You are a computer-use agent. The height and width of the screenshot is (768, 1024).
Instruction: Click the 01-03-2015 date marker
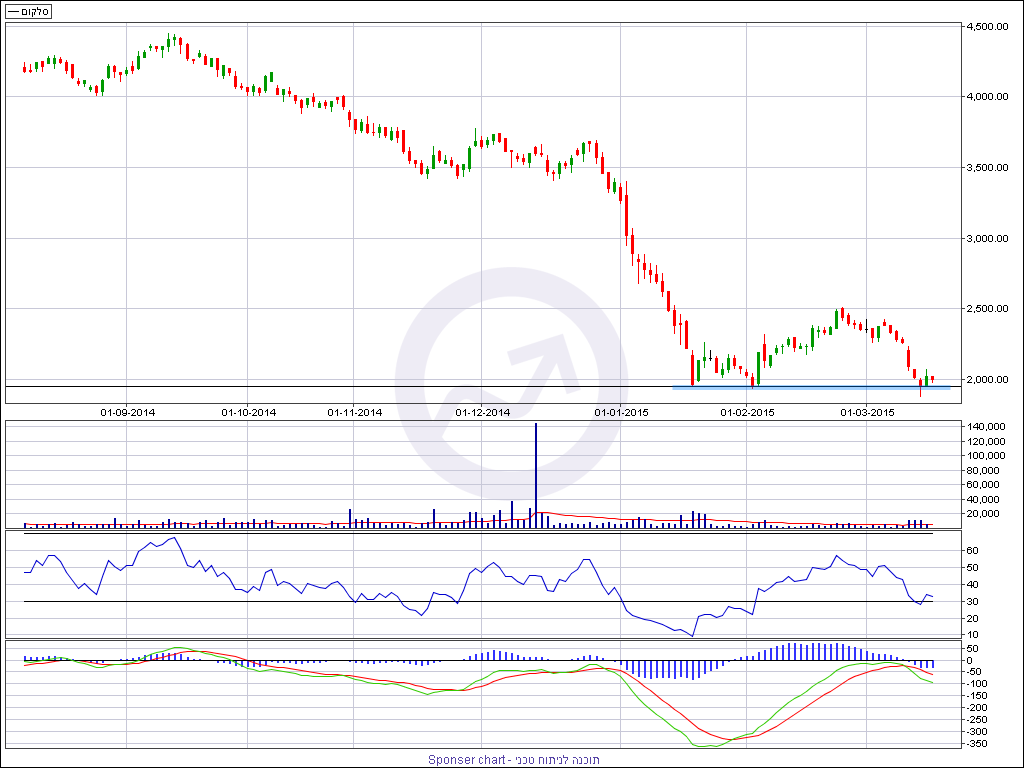(x=866, y=412)
